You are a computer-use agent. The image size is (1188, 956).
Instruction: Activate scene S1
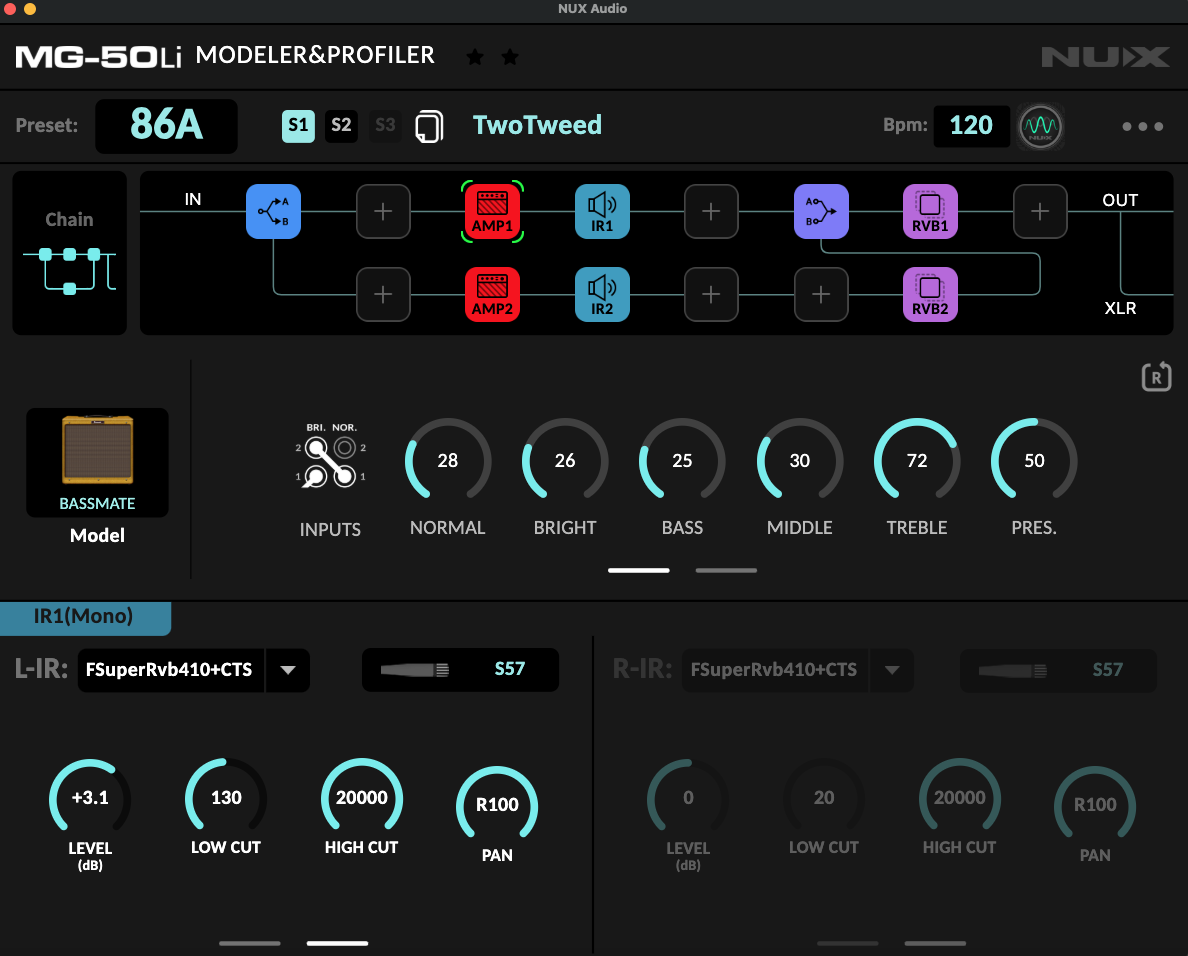point(299,126)
